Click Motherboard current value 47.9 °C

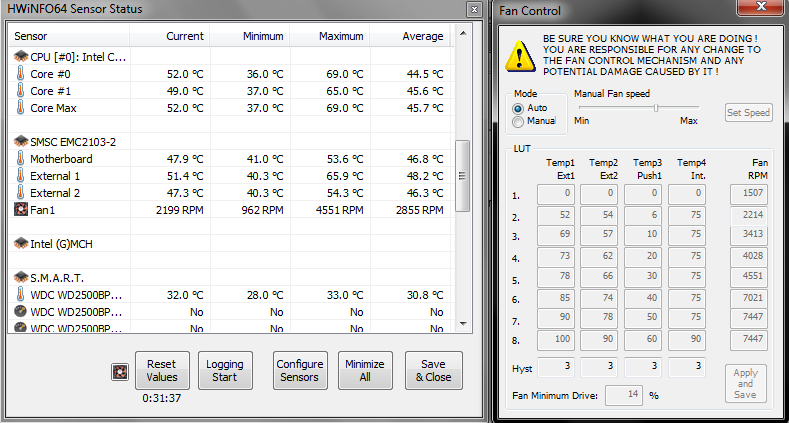(x=185, y=159)
